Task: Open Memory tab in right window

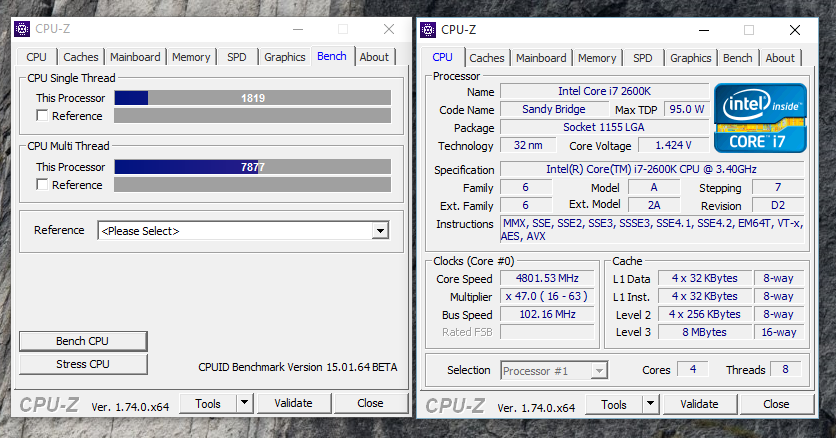Action: click(597, 58)
